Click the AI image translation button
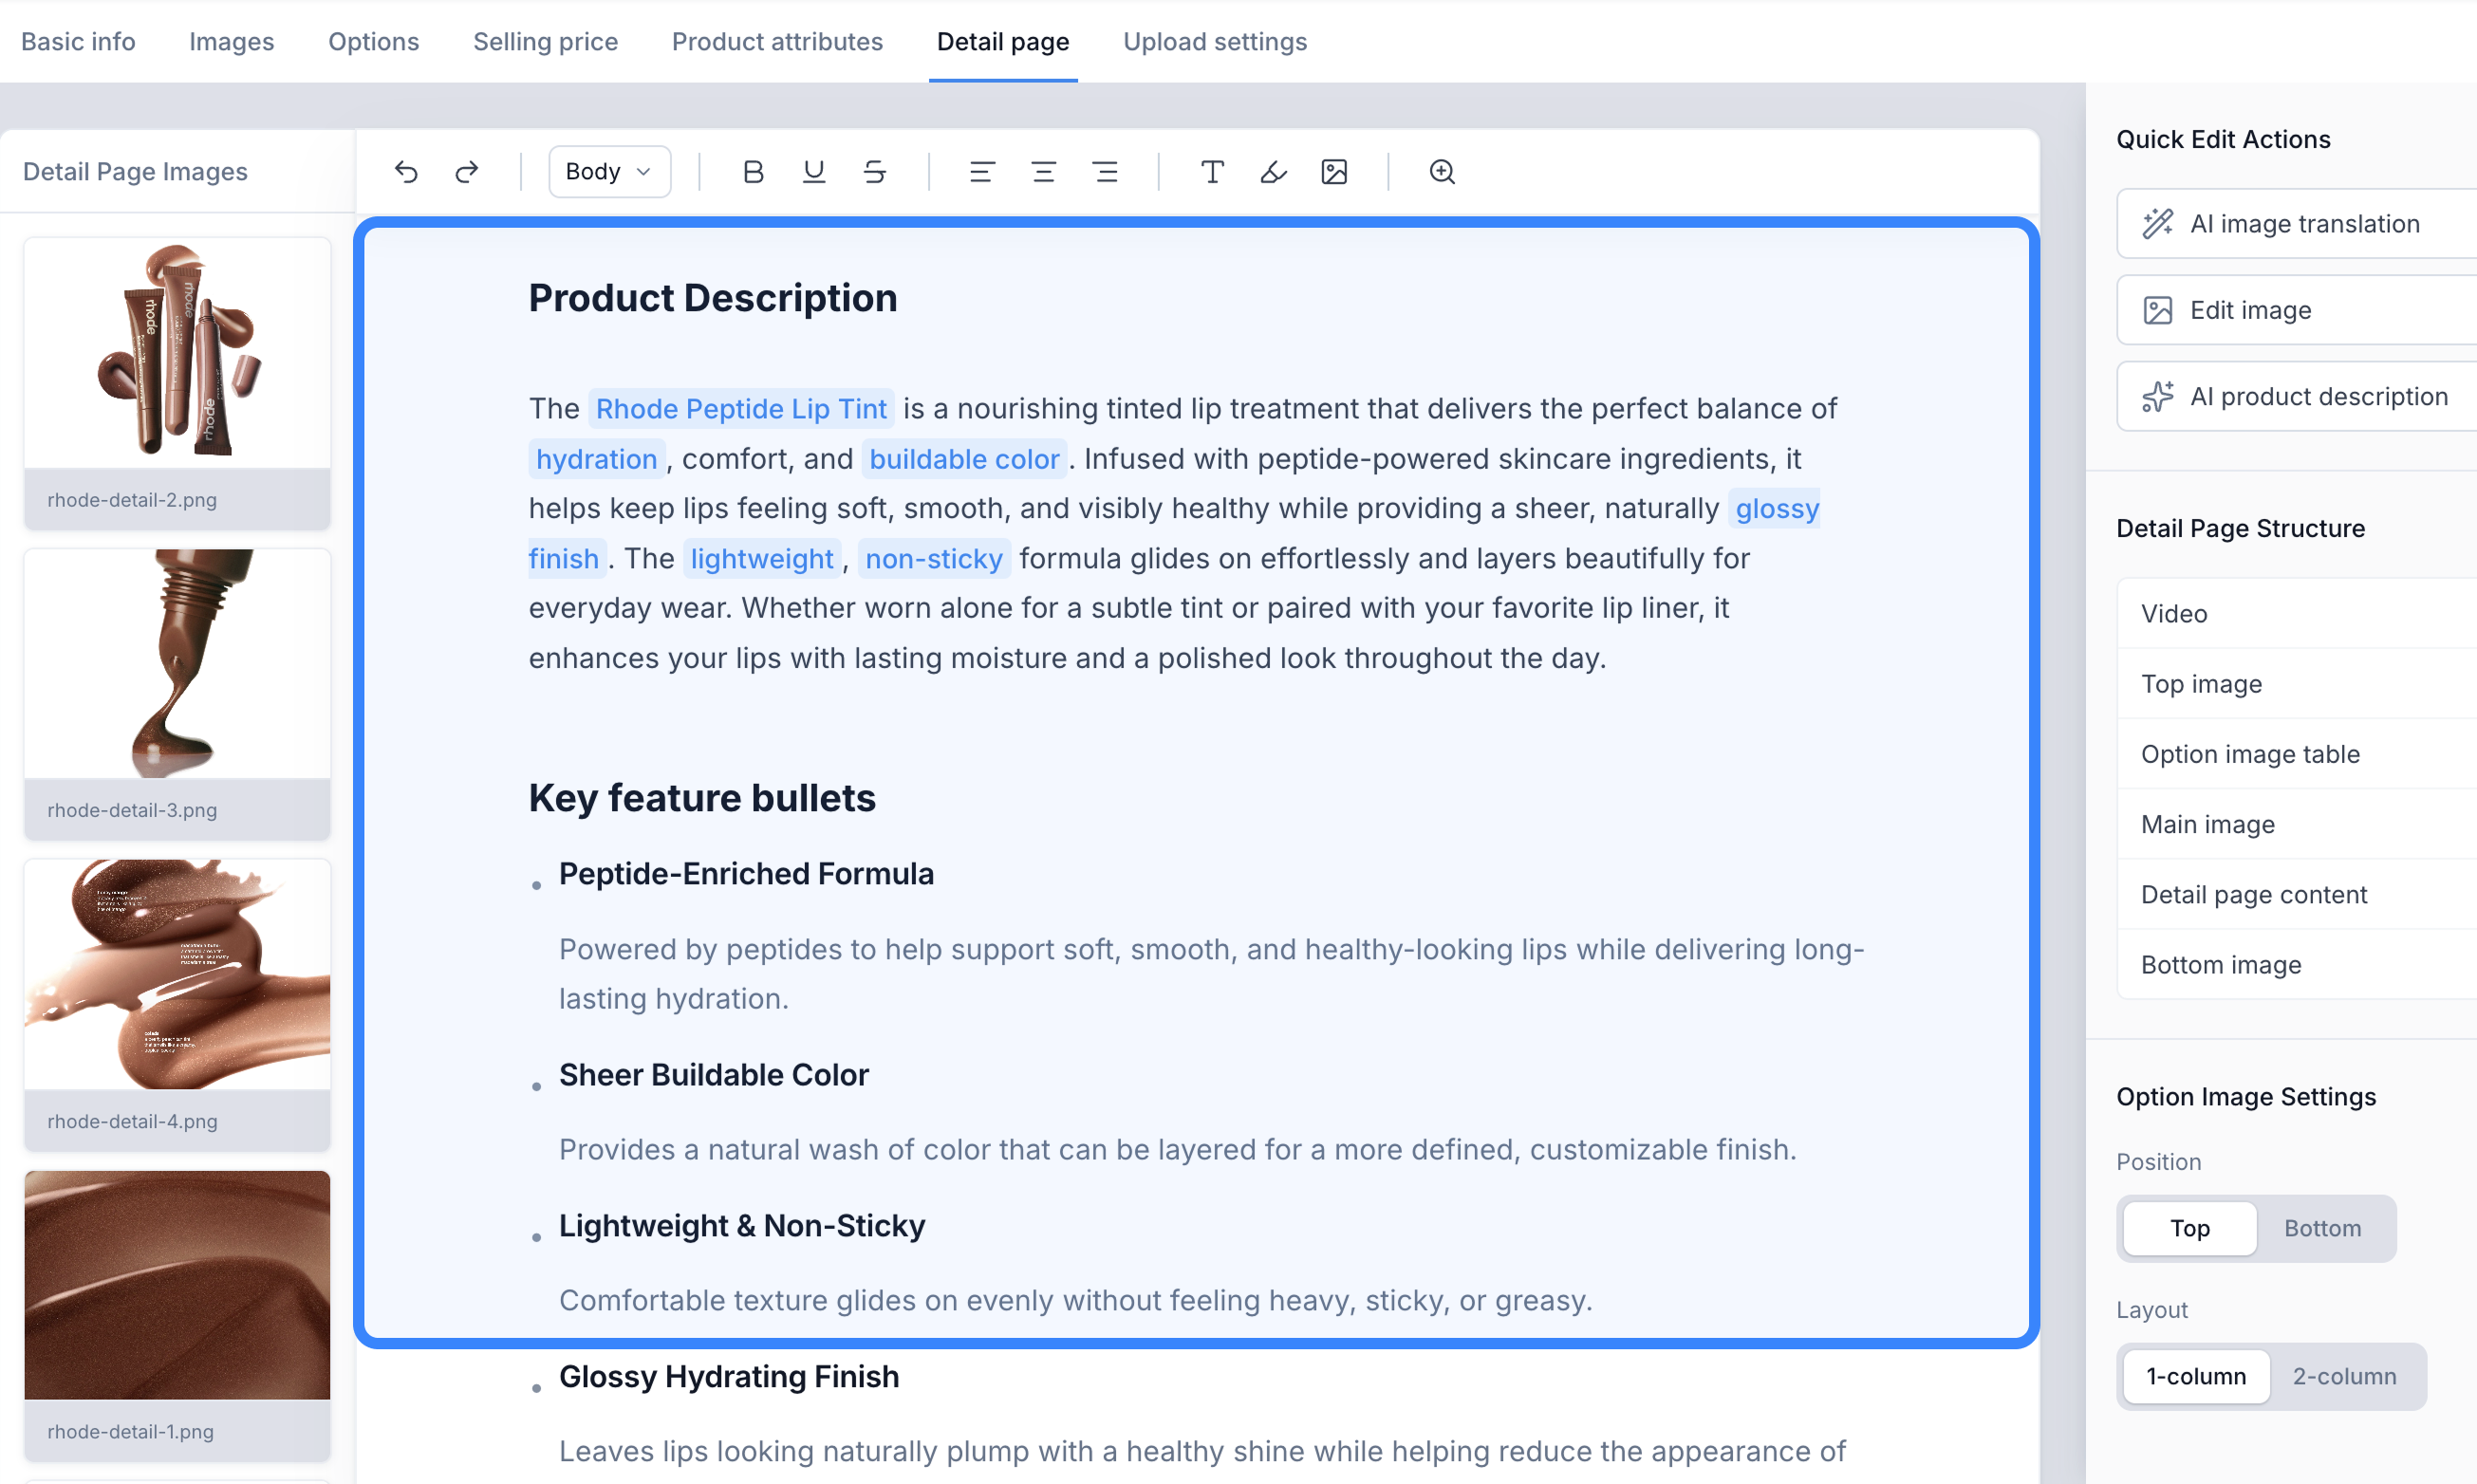 point(2296,224)
